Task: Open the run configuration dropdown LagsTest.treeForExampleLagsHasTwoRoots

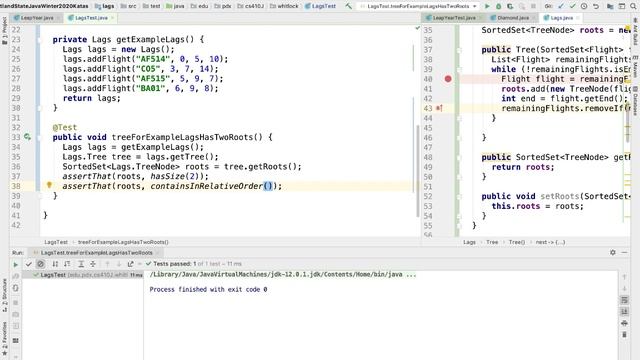Action: pyautogui.click(x=418, y=6)
